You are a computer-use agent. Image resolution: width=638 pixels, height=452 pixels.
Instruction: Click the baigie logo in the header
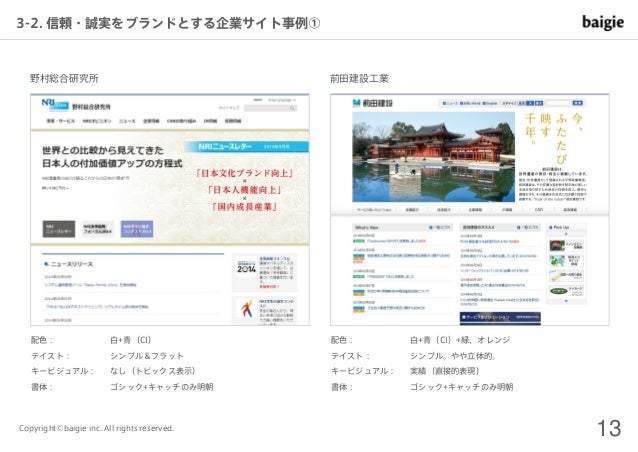point(603,22)
